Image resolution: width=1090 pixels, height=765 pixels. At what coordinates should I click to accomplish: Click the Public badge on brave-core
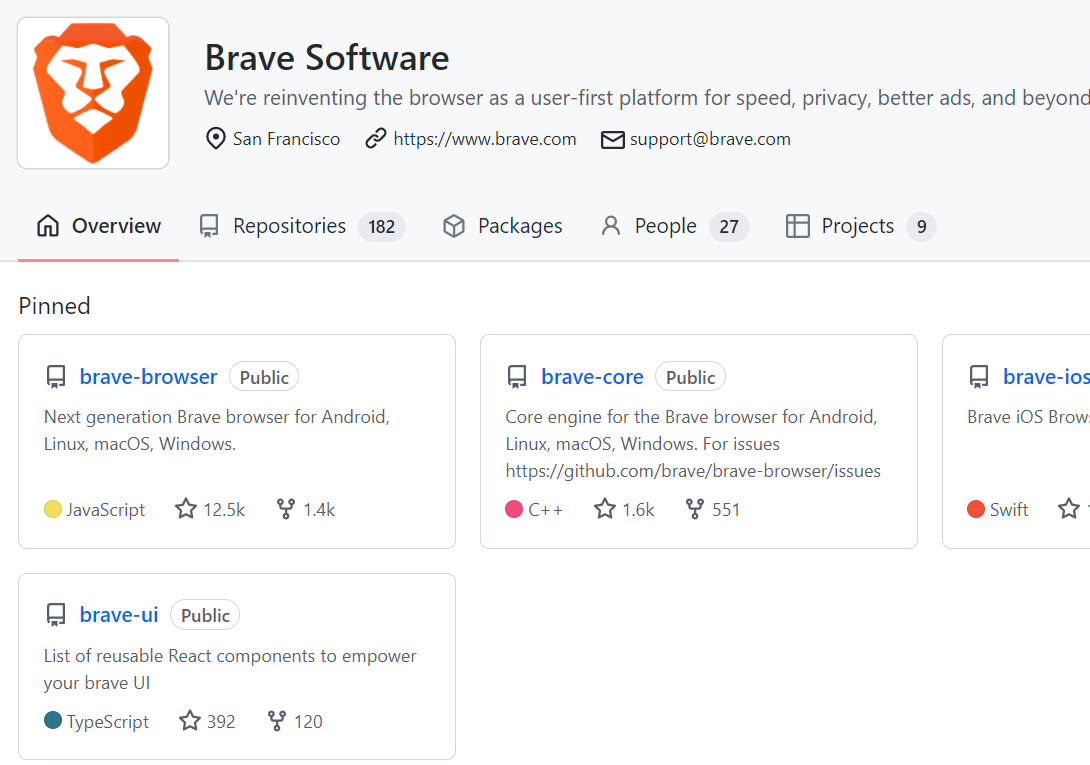click(x=690, y=377)
